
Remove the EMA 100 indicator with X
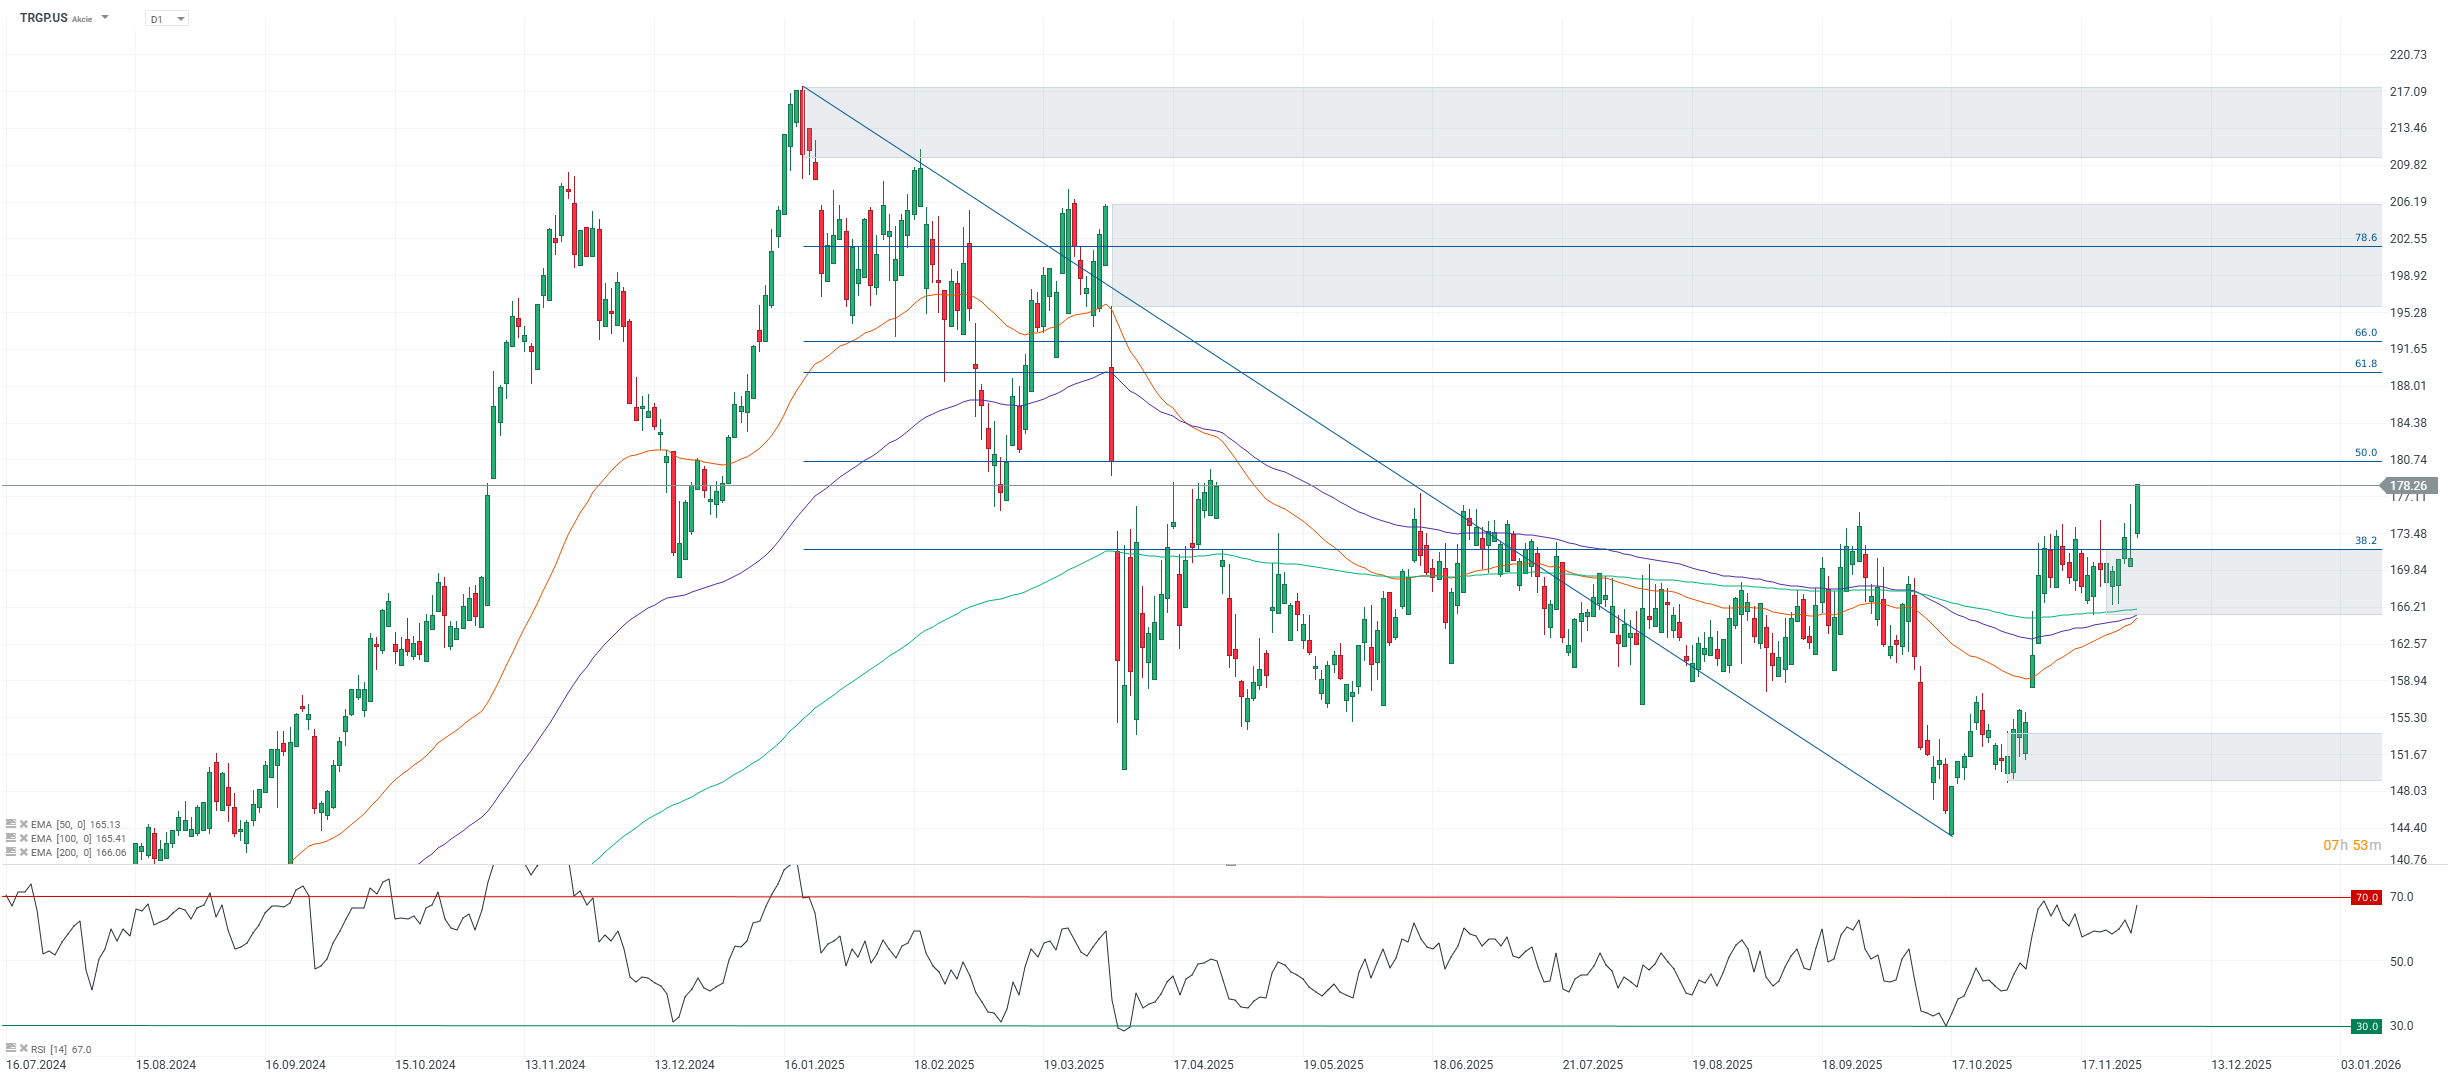24,839
